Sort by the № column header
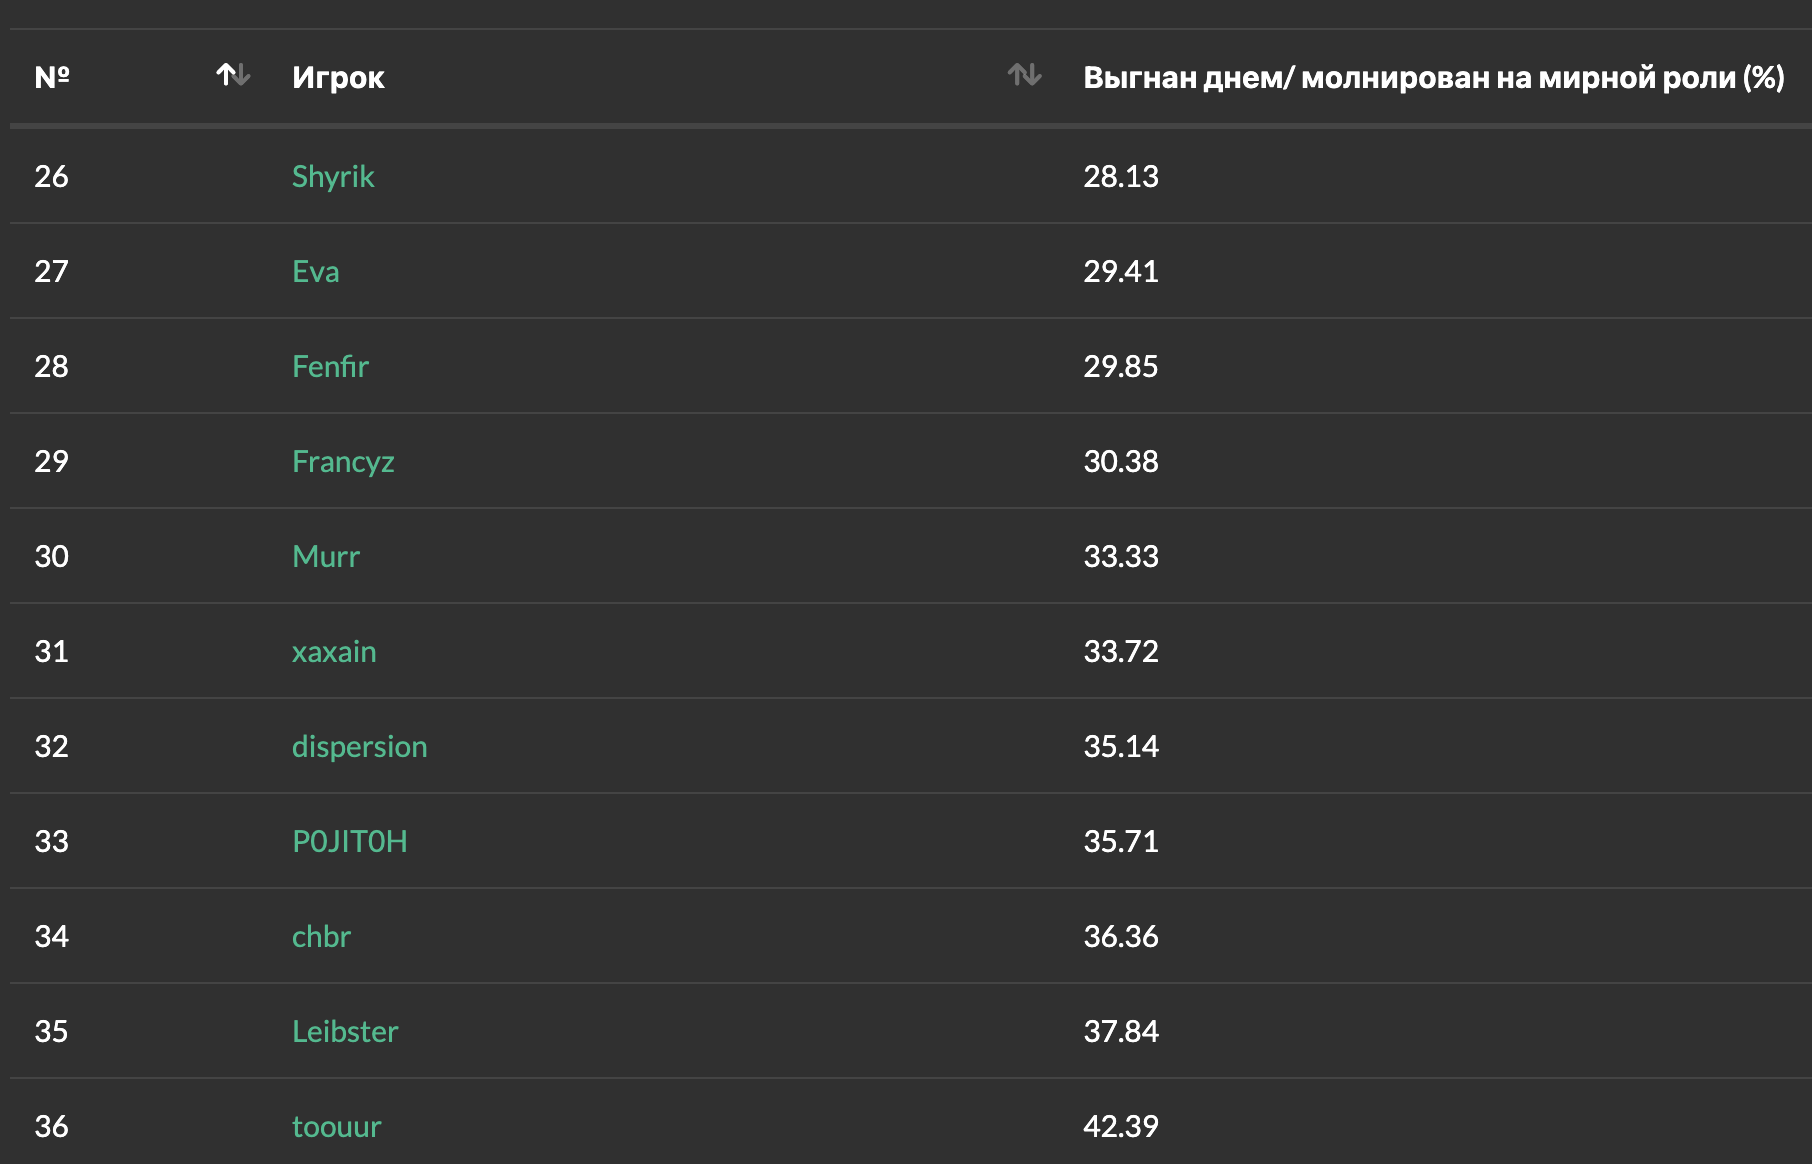This screenshot has width=1812, height=1164. click(x=52, y=77)
